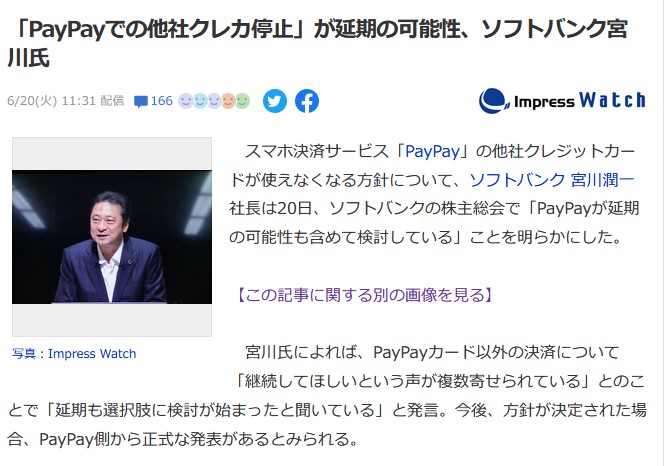Click the light blue smiley face reaction
Image resolution: width=664 pixels, height=466 pixels.
pyautogui.click(x=201, y=101)
